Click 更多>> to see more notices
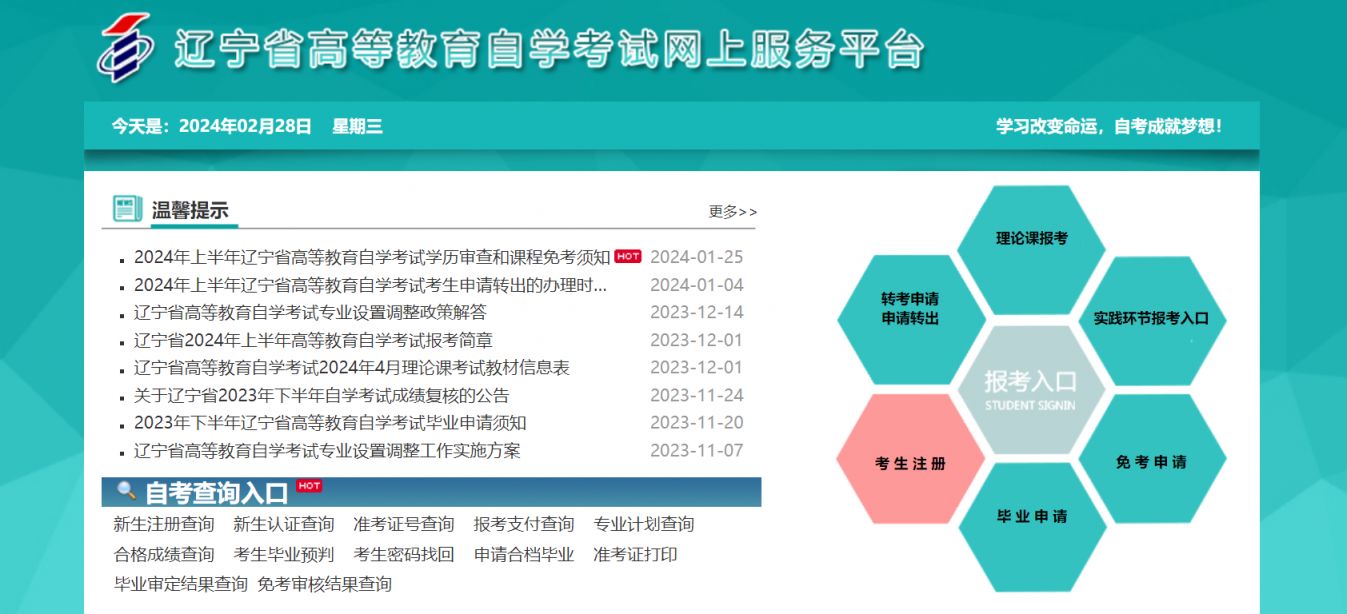Image resolution: width=1347 pixels, height=614 pixels. click(x=733, y=212)
